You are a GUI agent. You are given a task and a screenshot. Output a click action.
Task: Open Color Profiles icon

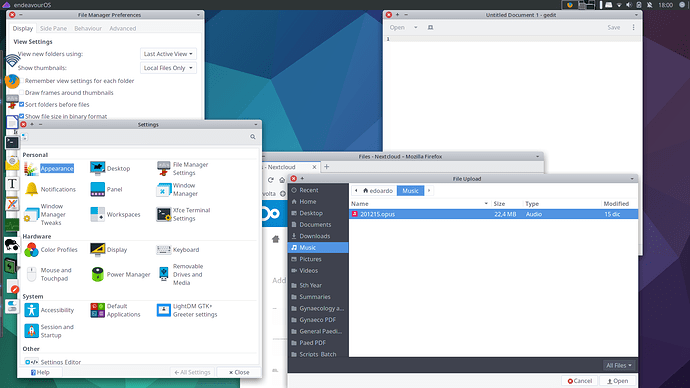pos(31,249)
